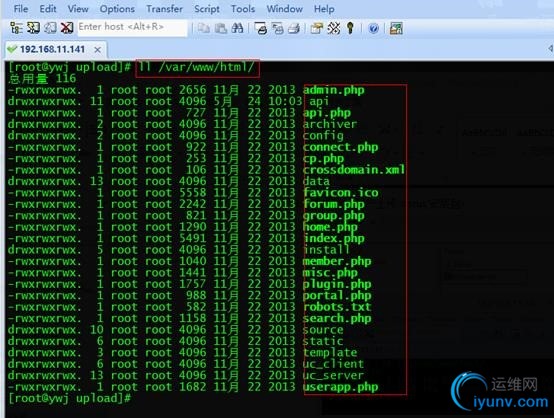Image resolution: width=554 pixels, height=418 pixels.
Task: Open the Edit menu
Action: 48,9
